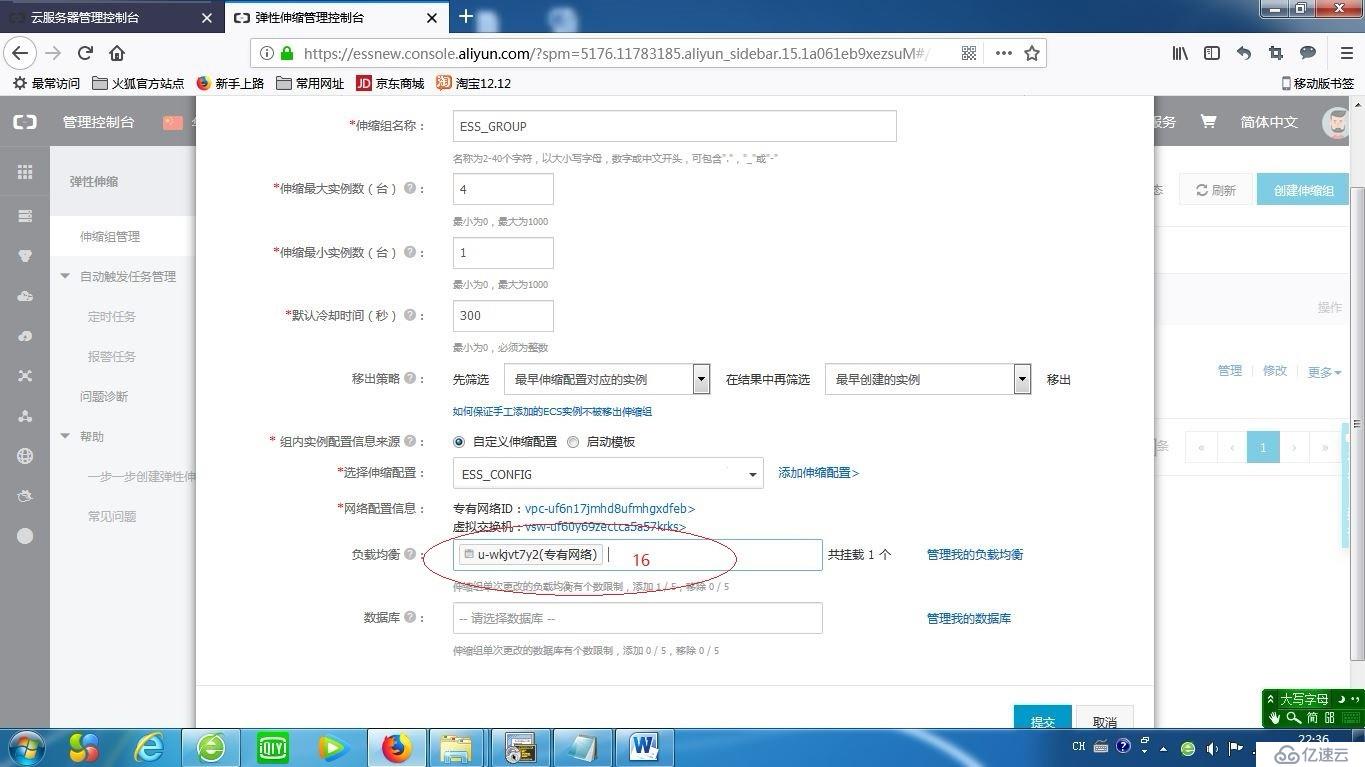Click the cloud icon in console sidebar
This screenshot has height=767, width=1365.
coord(25,296)
